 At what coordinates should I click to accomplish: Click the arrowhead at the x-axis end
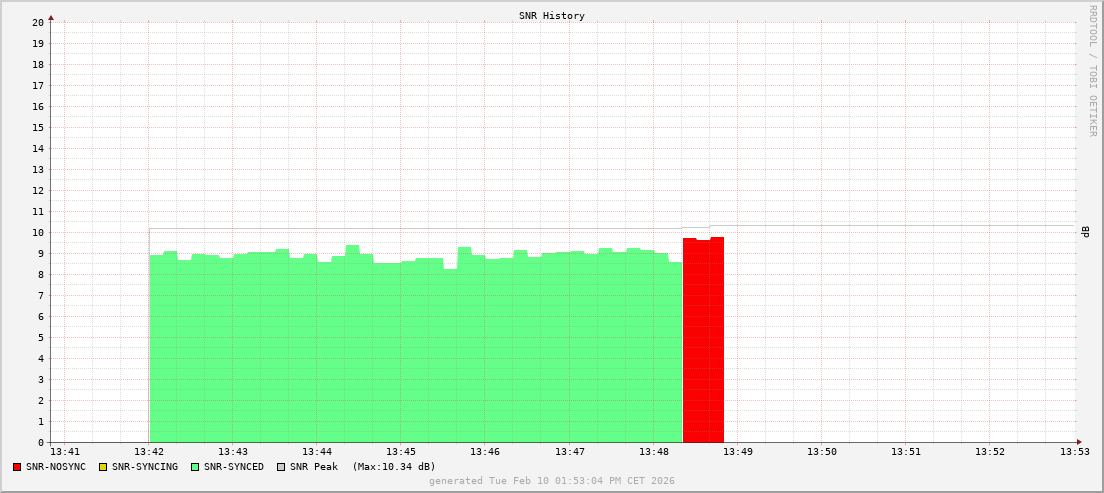1079,442
